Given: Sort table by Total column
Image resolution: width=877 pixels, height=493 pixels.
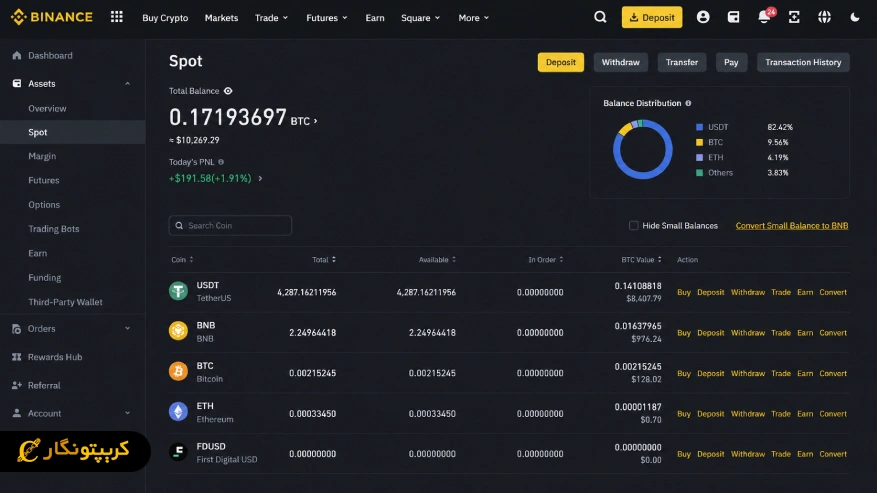Looking at the screenshot, I should tap(324, 260).
